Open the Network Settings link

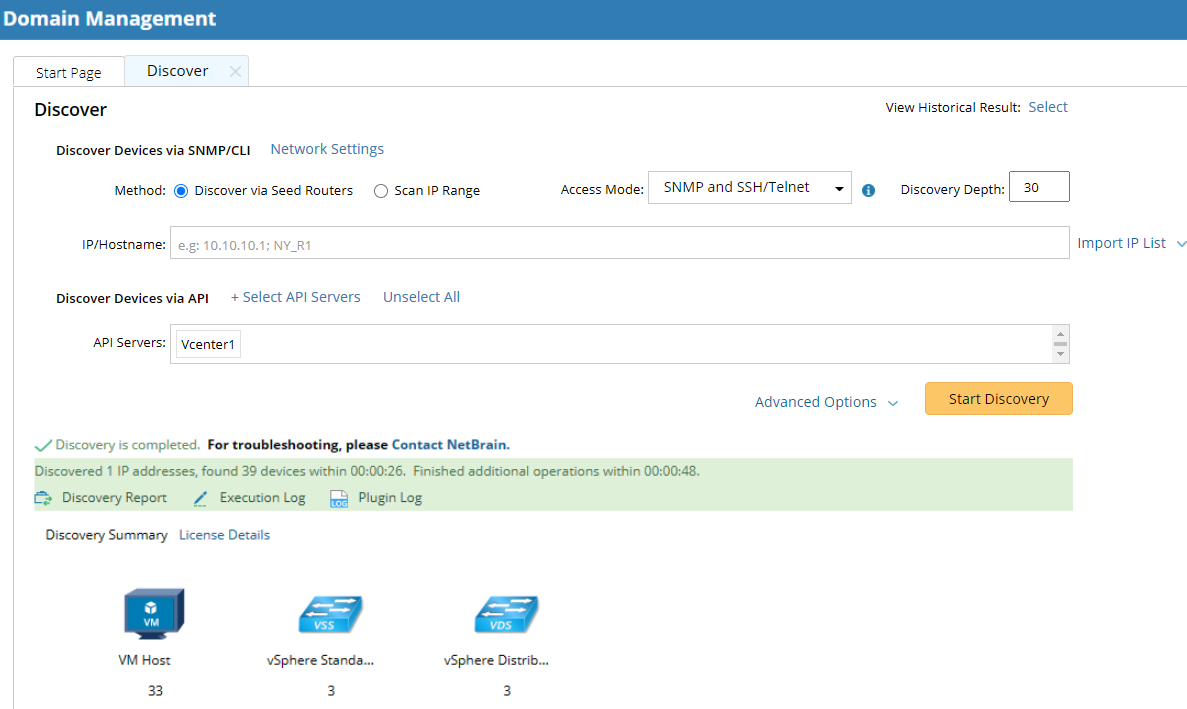point(327,149)
